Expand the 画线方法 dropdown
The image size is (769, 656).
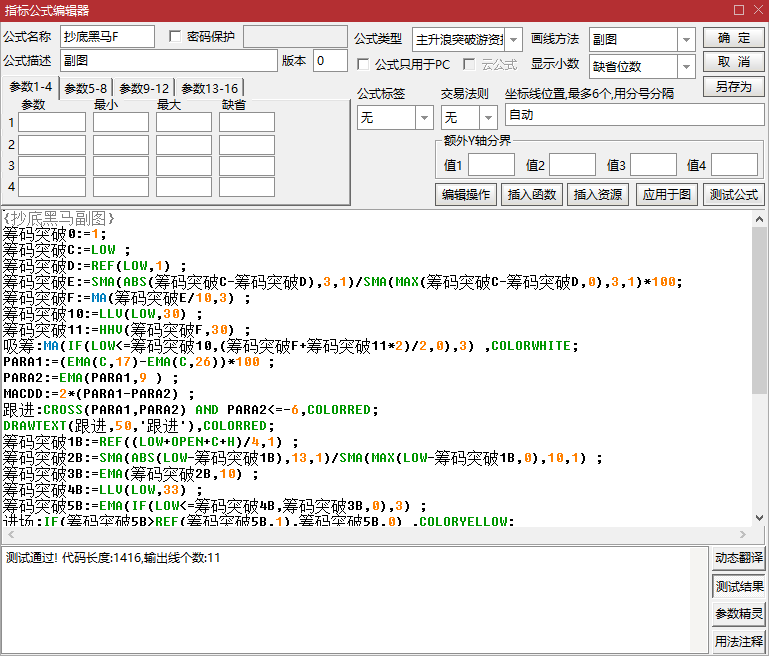coord(686,39)
